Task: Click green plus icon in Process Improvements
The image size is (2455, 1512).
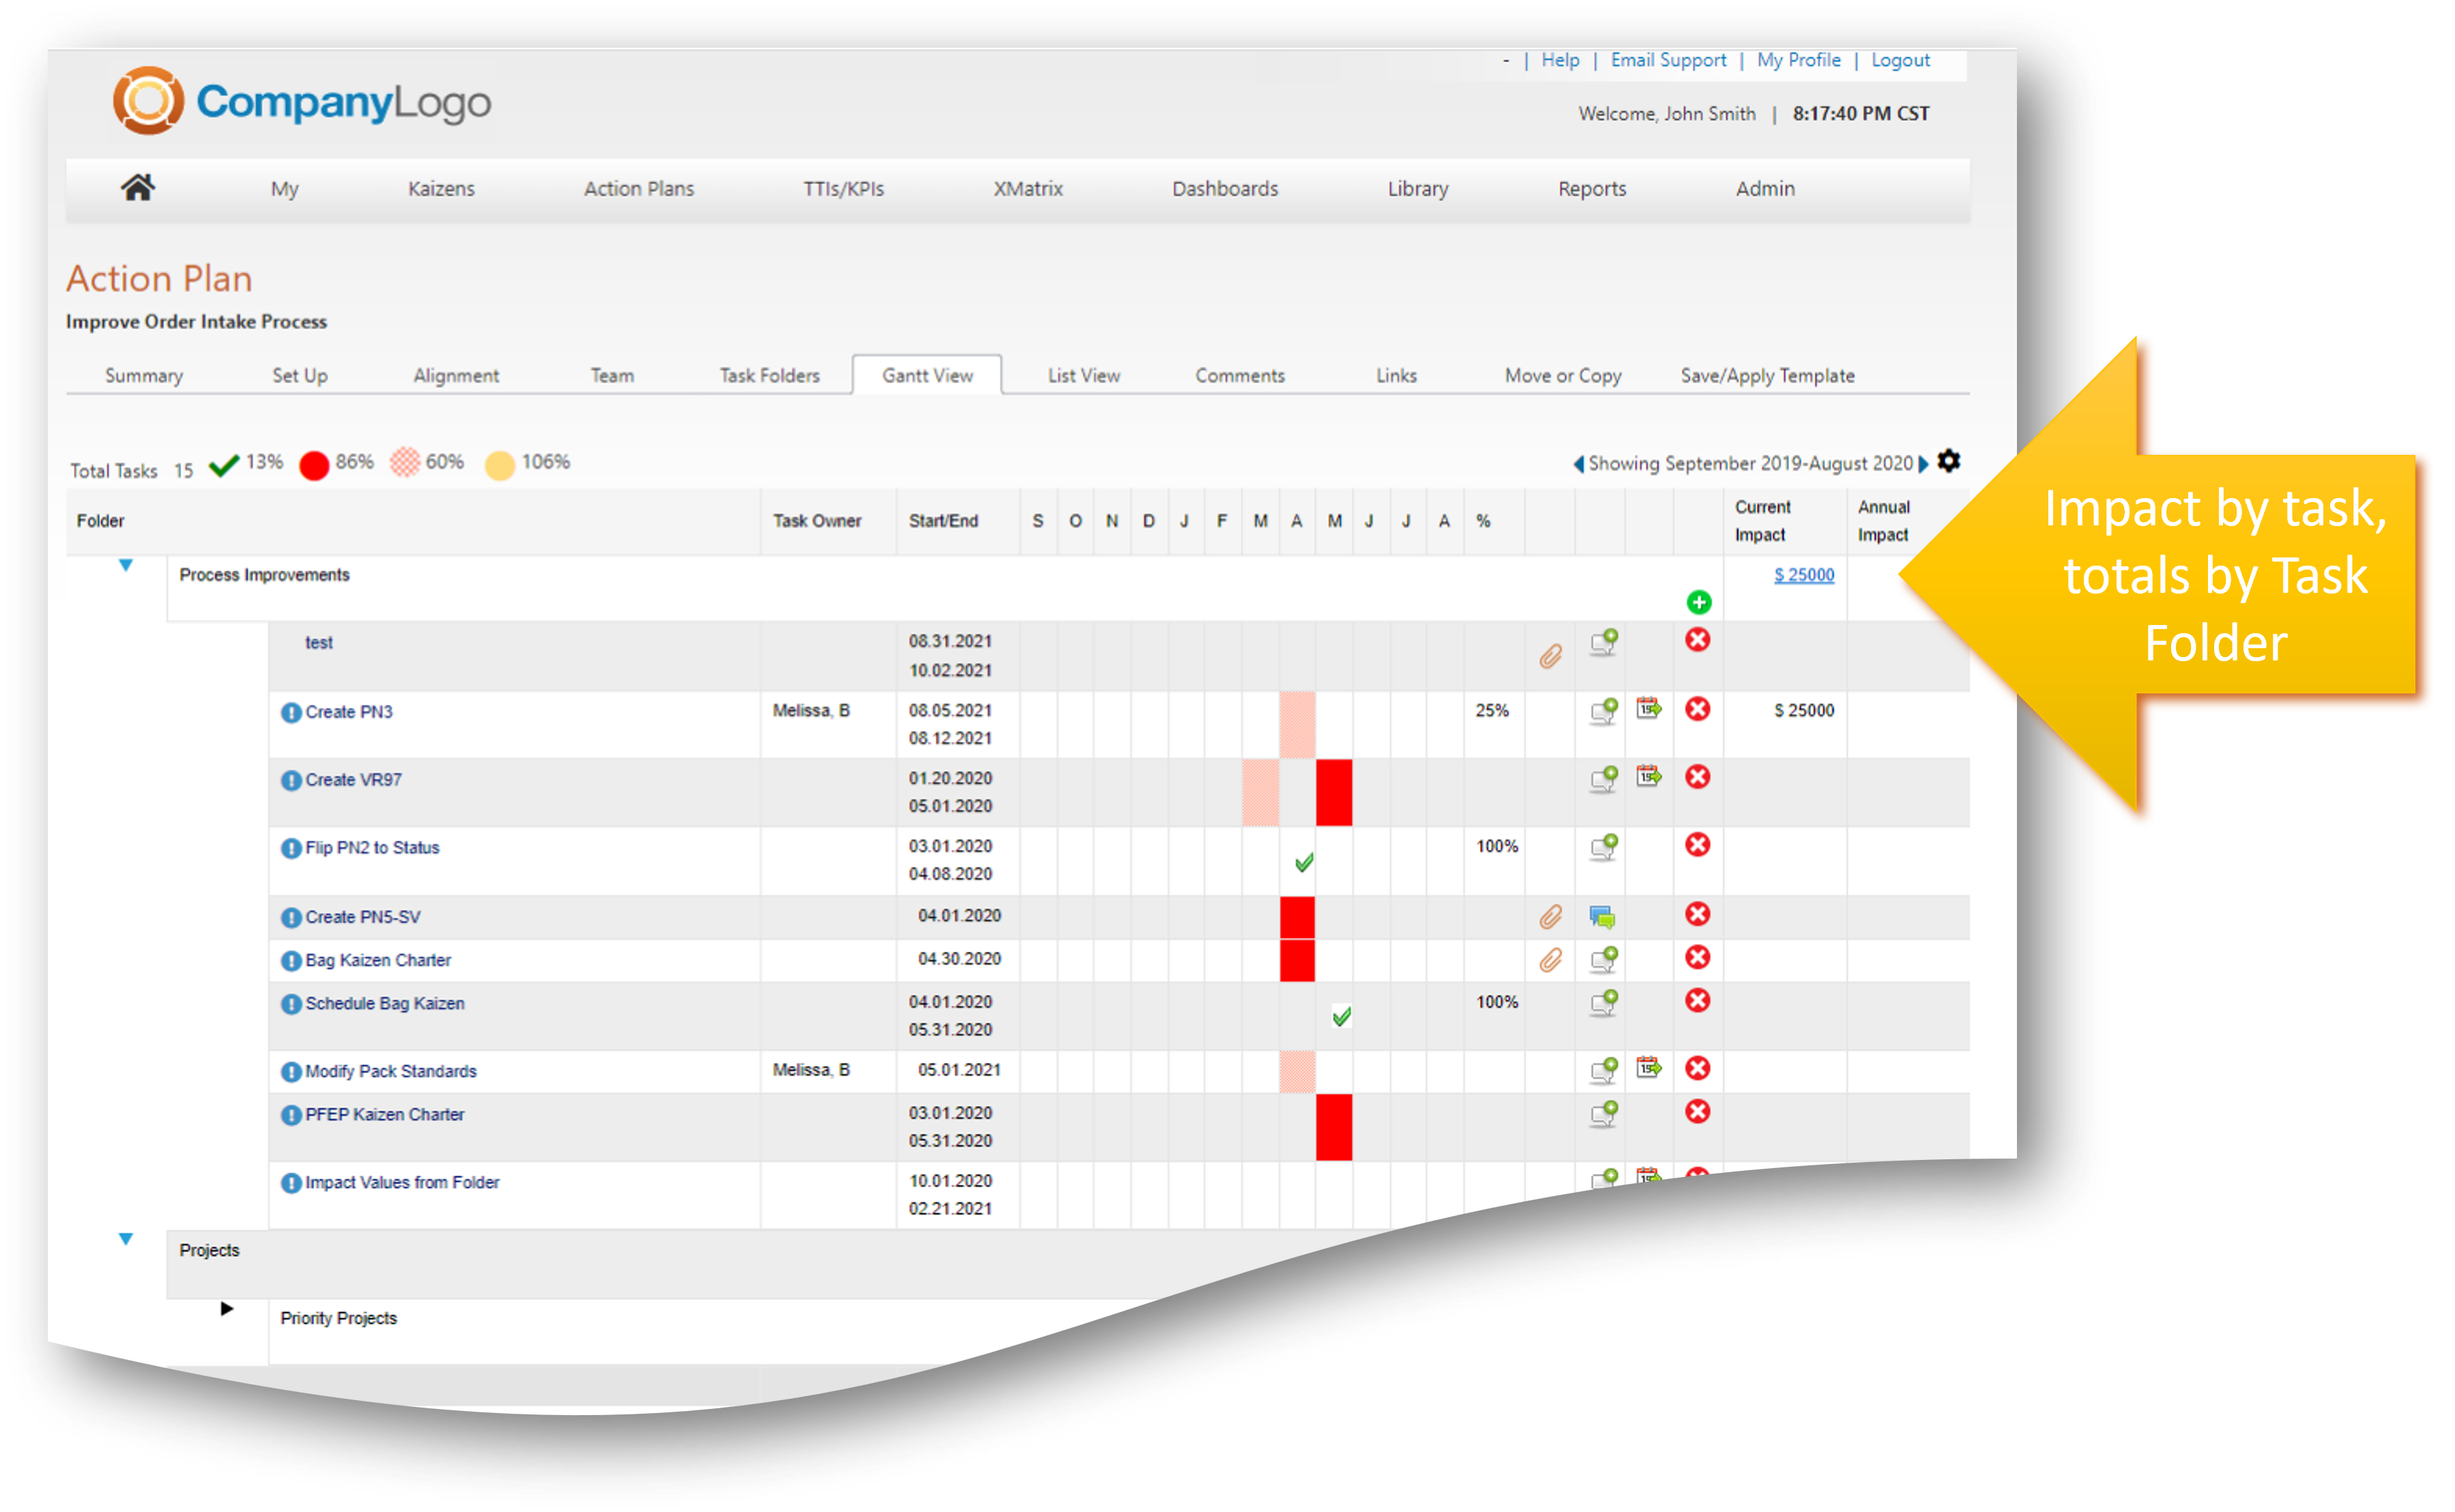Action: point(1698,602)
